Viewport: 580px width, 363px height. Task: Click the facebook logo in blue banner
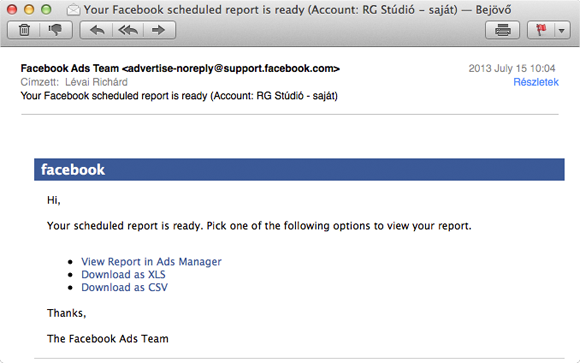73,170
